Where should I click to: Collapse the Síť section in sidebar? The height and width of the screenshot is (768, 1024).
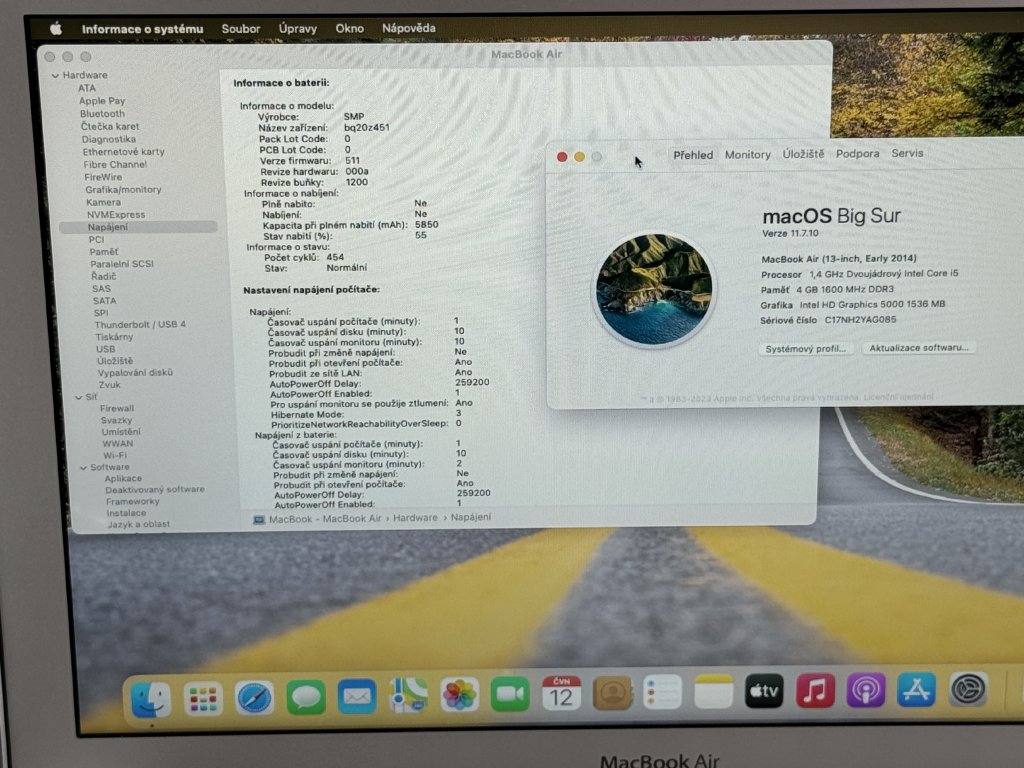[78, 397]
